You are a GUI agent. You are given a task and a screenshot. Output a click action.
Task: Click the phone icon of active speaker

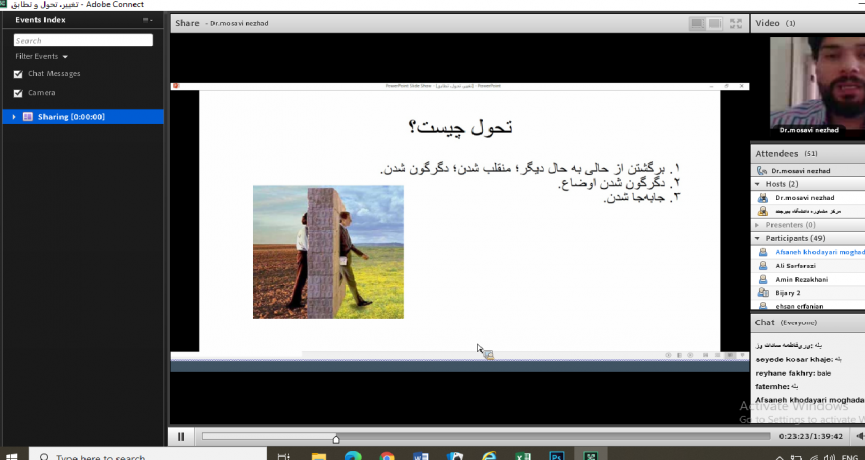point(762,171)
